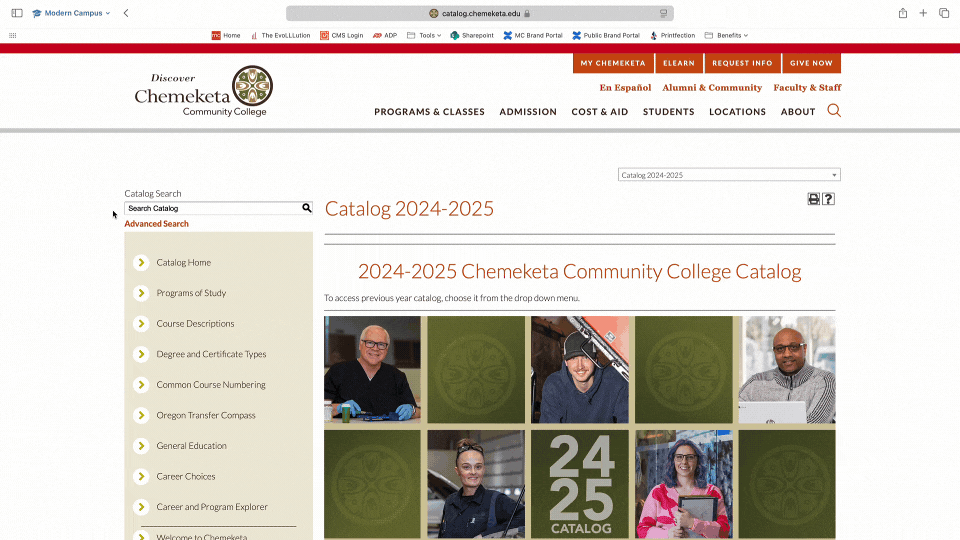Click the GIVE NOW button
960x540 pixels.
tap(811, 63)
